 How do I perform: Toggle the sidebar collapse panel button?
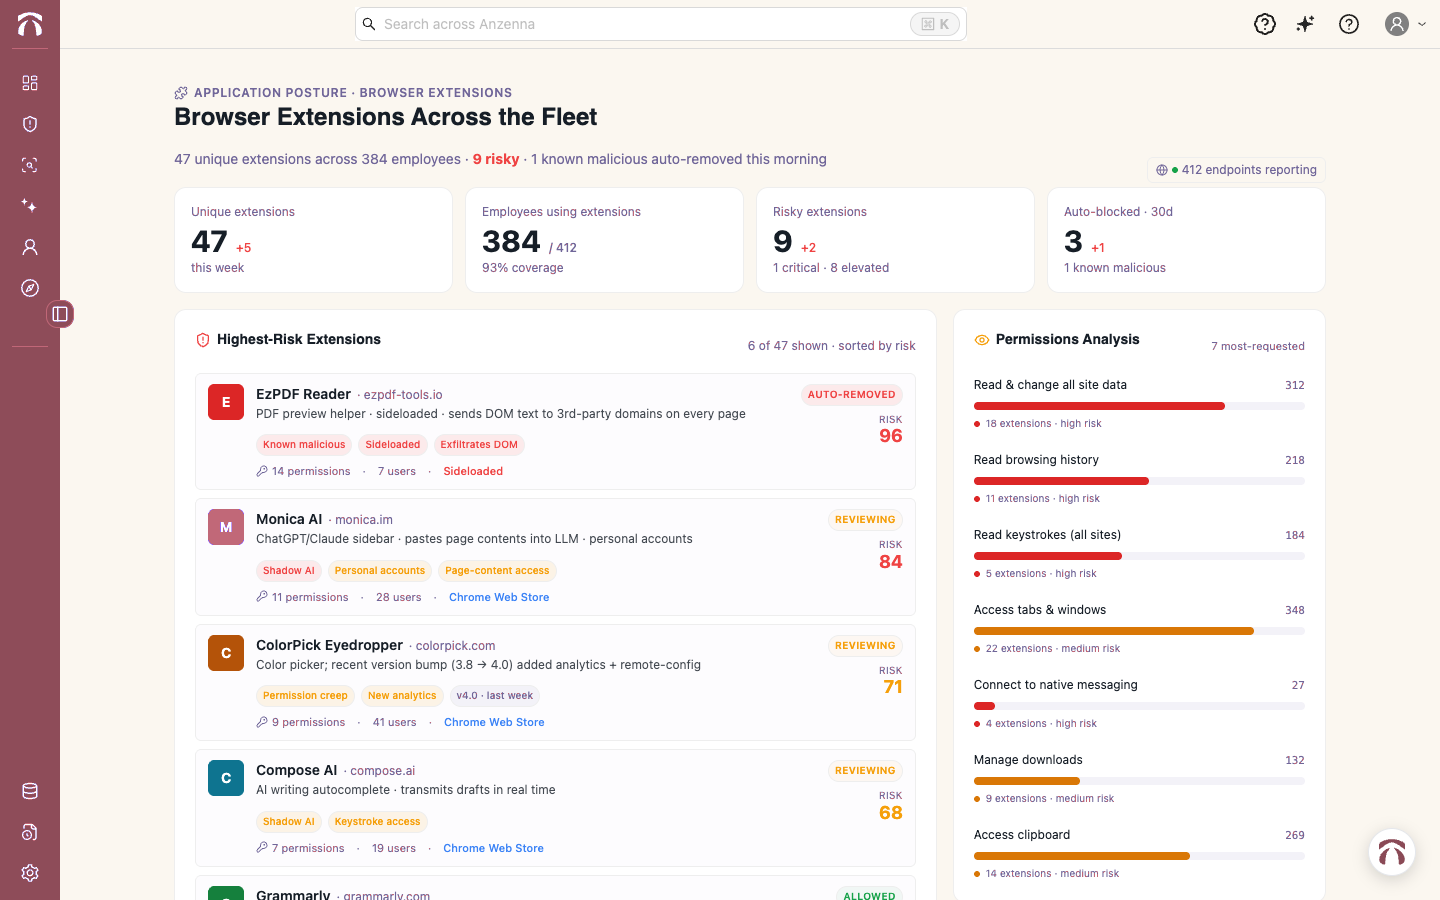coord(60,314)
